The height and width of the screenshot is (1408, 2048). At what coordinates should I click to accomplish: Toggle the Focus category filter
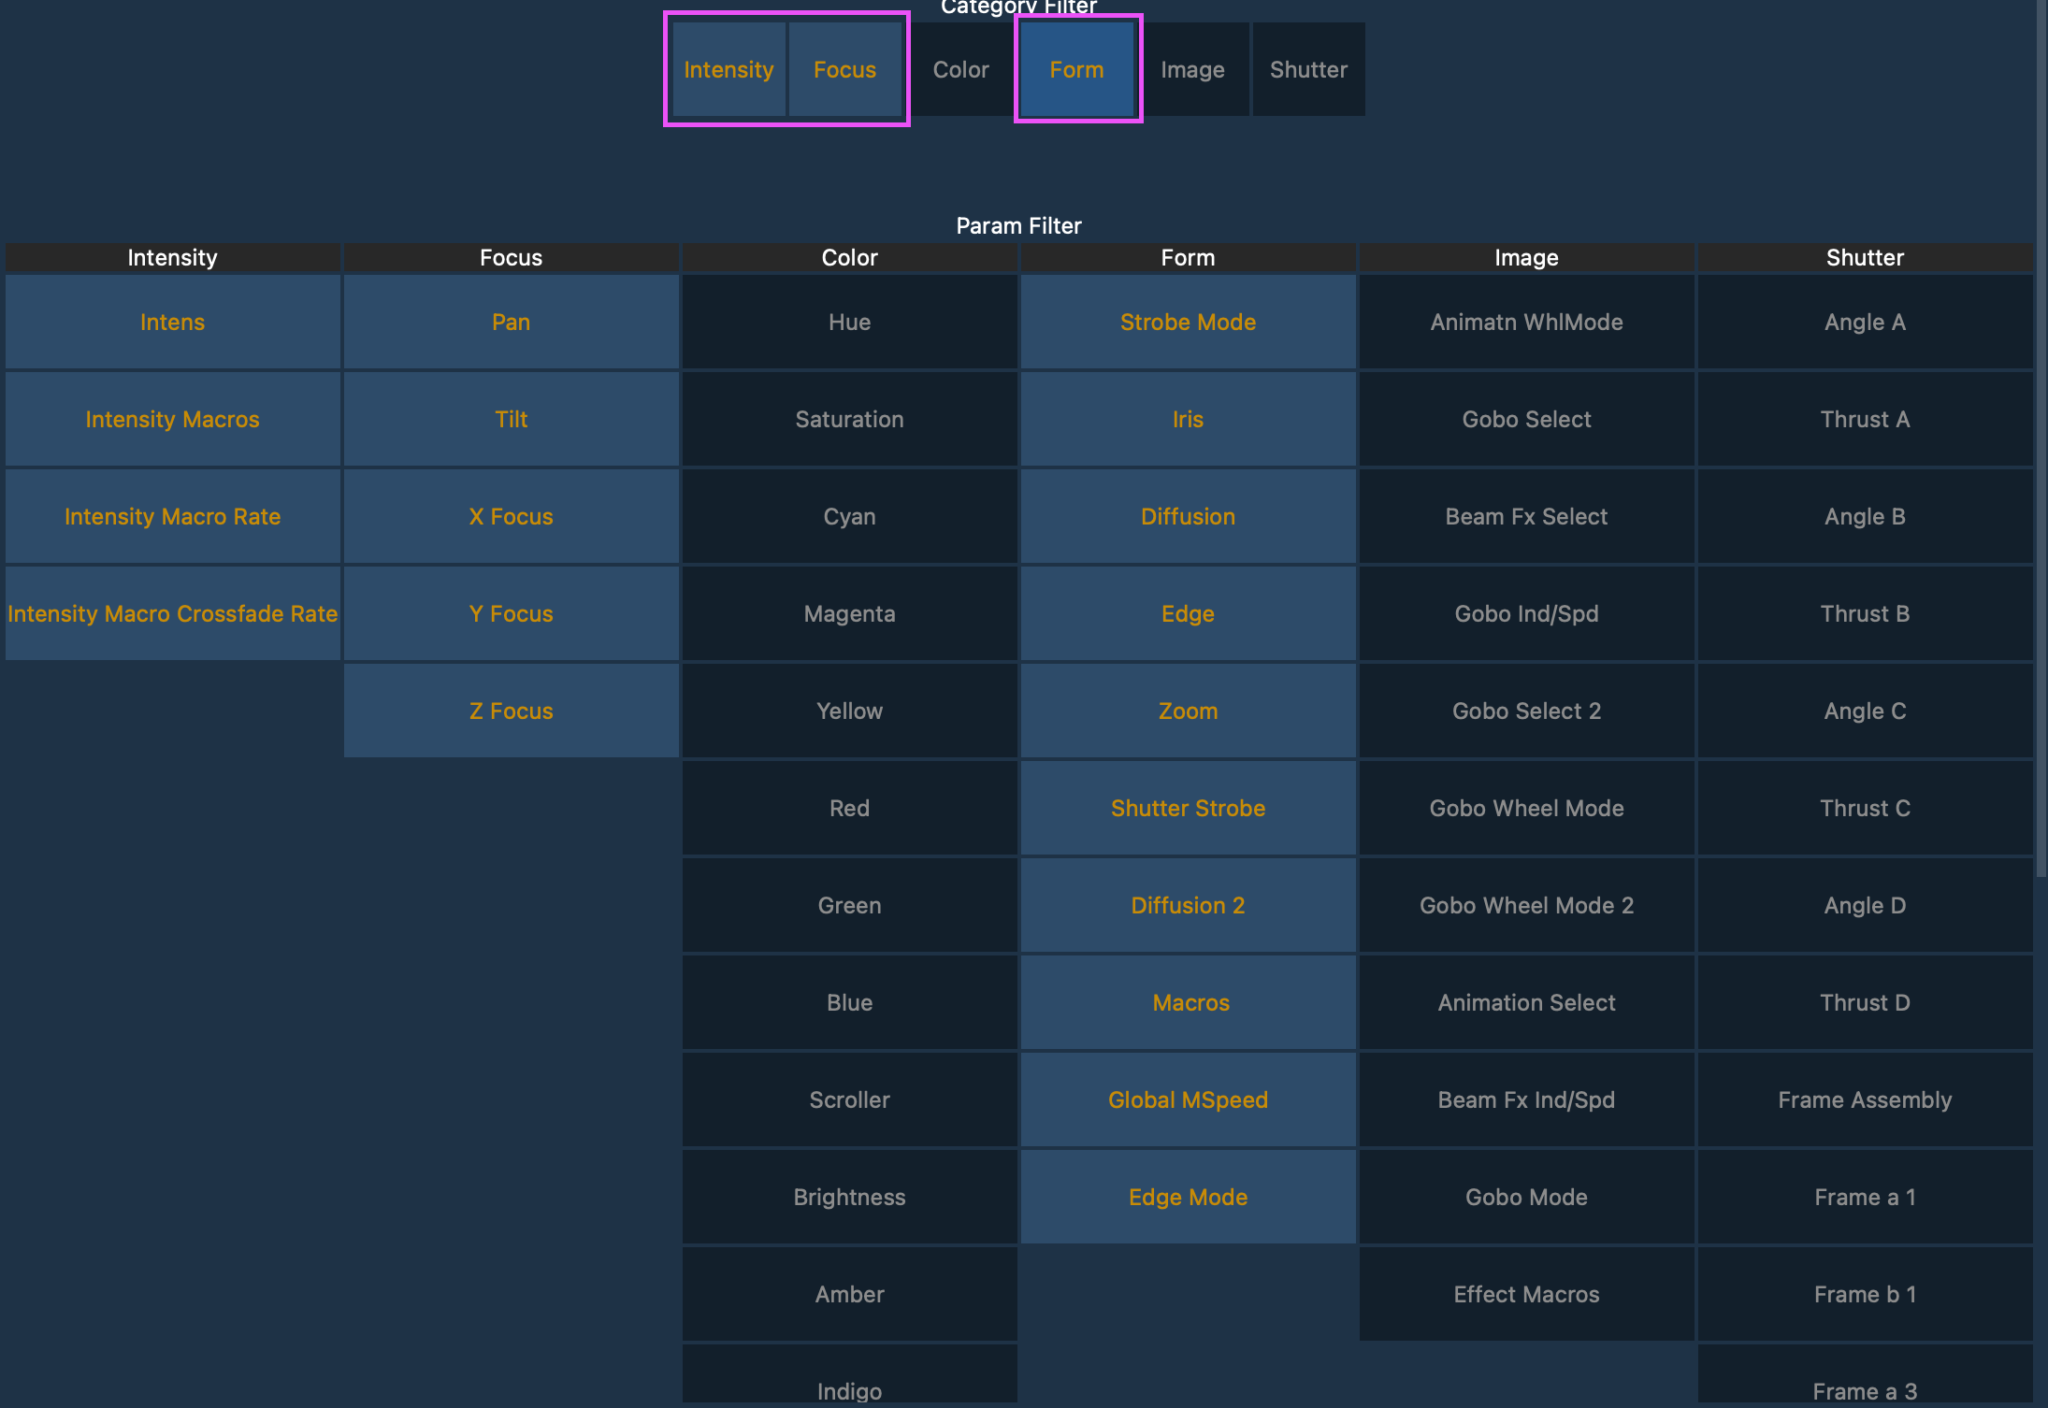[845, 69]
